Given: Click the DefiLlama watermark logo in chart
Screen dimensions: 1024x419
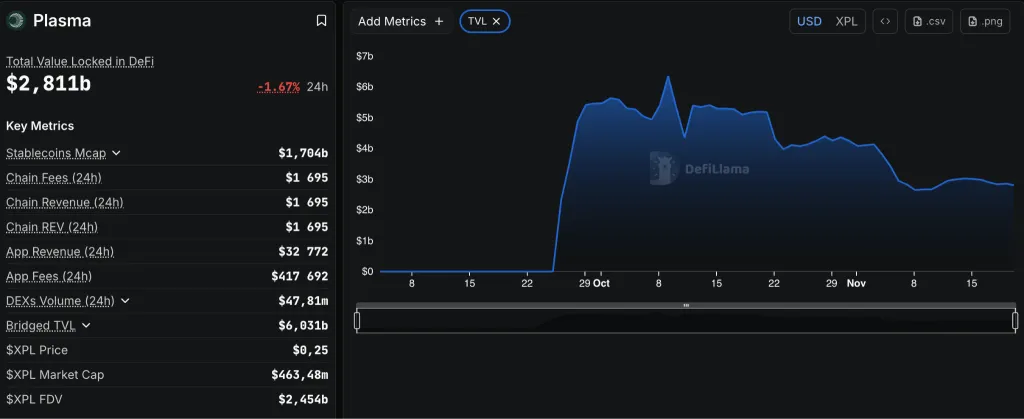Looking at the screenshot, I should point(664,168).
